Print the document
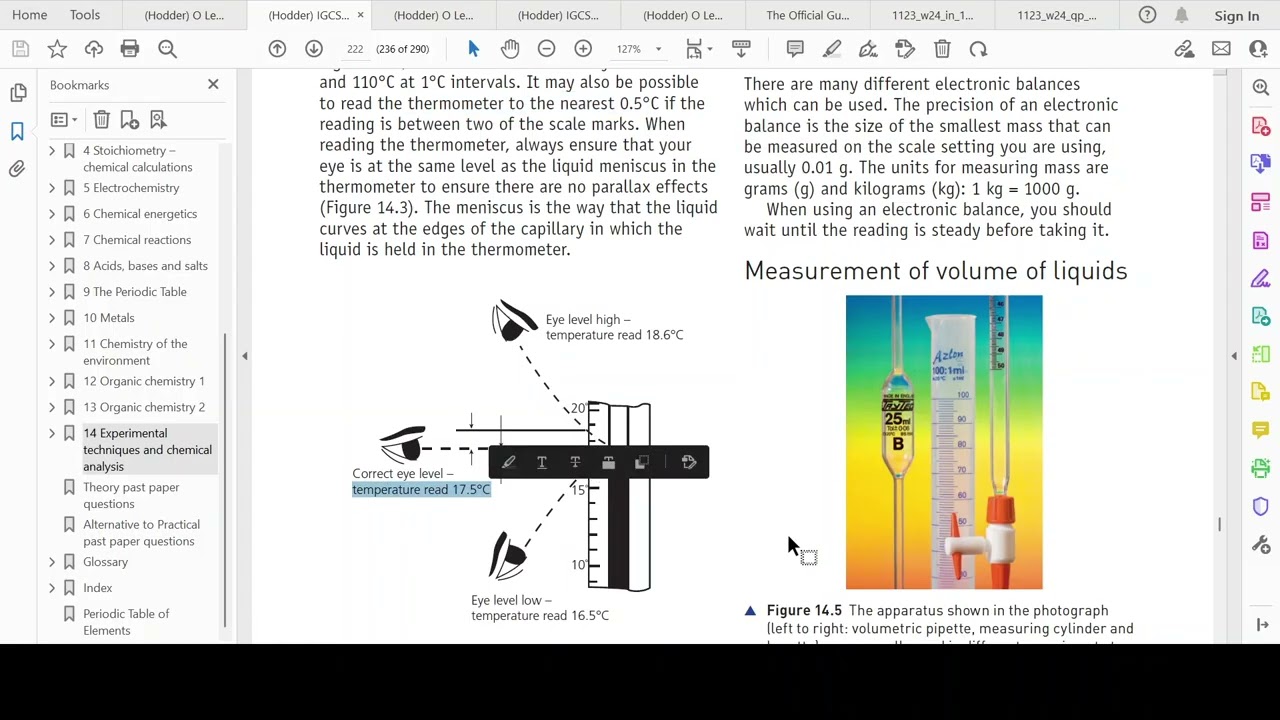The image size is (1280, 720). (x=130, y=49)
